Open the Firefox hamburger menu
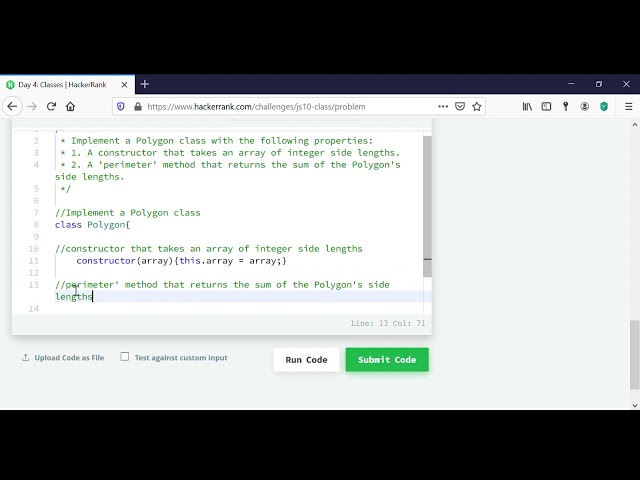The width and height of the screenshot is (640, 480). [629, 107]
